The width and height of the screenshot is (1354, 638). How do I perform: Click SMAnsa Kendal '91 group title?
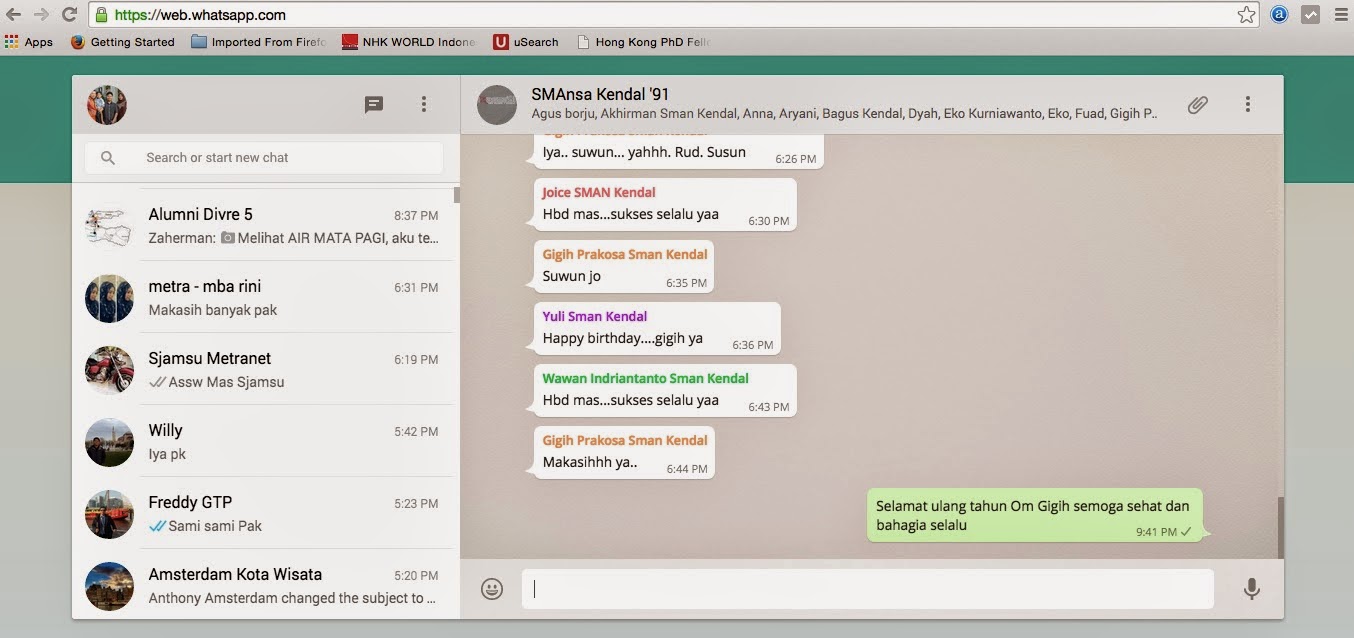click(600, 94)
